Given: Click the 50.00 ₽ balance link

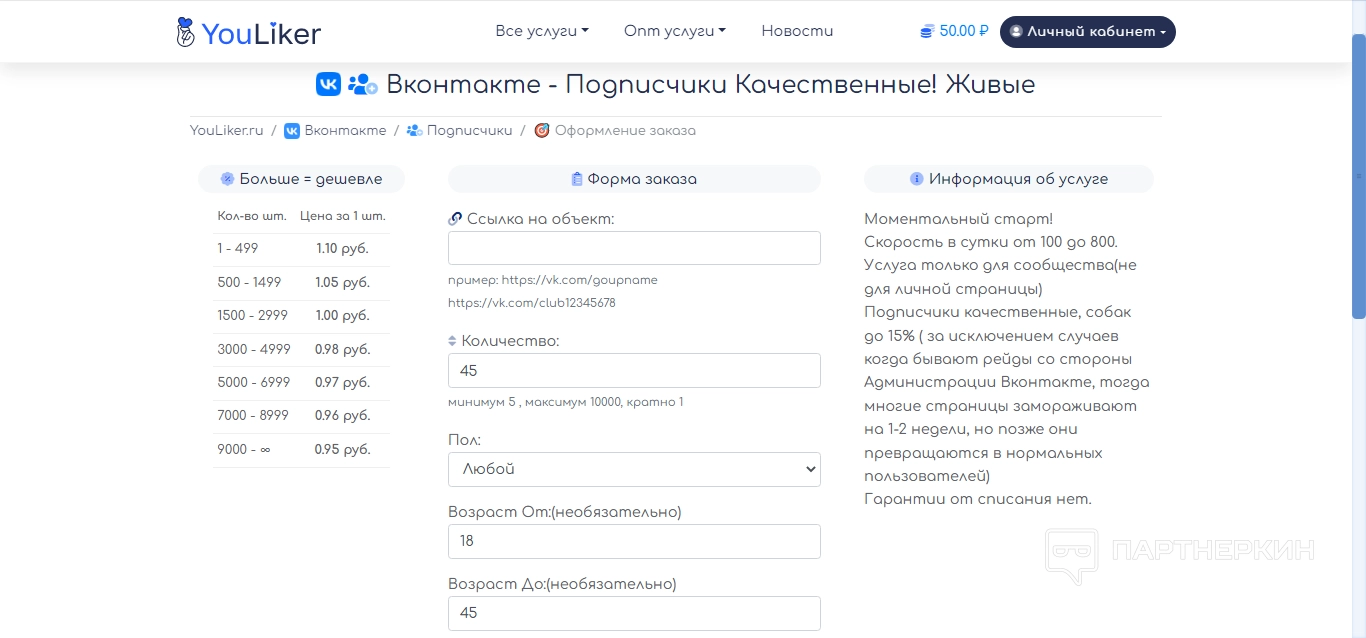Looking at the screenshot, I should 954,31.
